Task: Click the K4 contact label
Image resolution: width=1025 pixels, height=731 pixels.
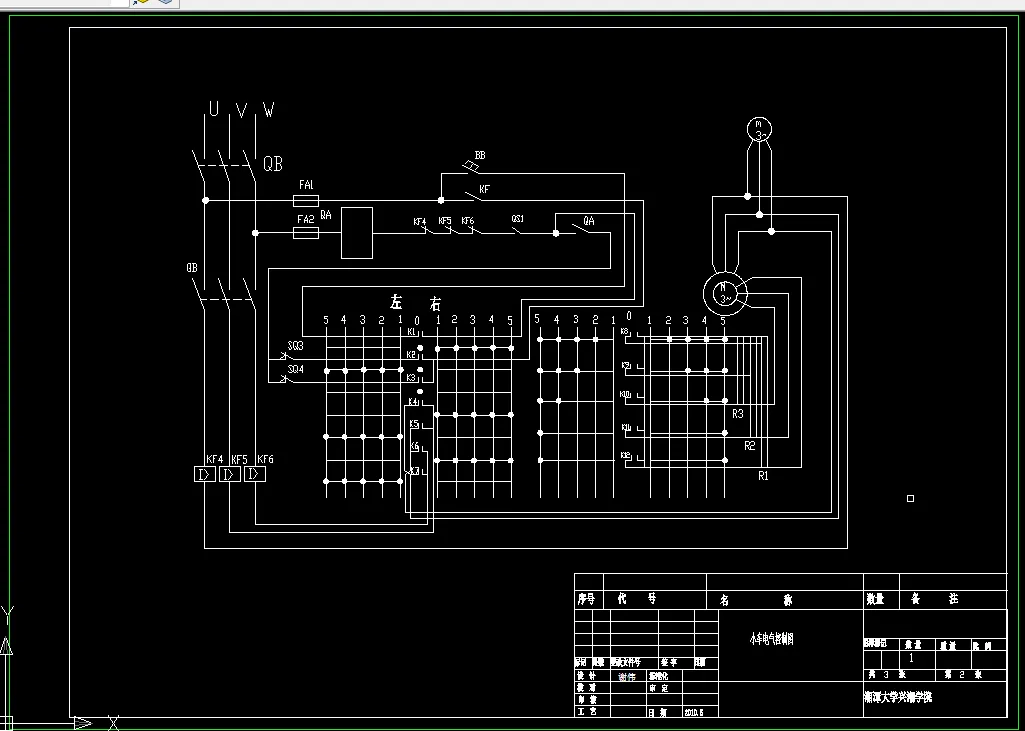Action: click(413, 401)
